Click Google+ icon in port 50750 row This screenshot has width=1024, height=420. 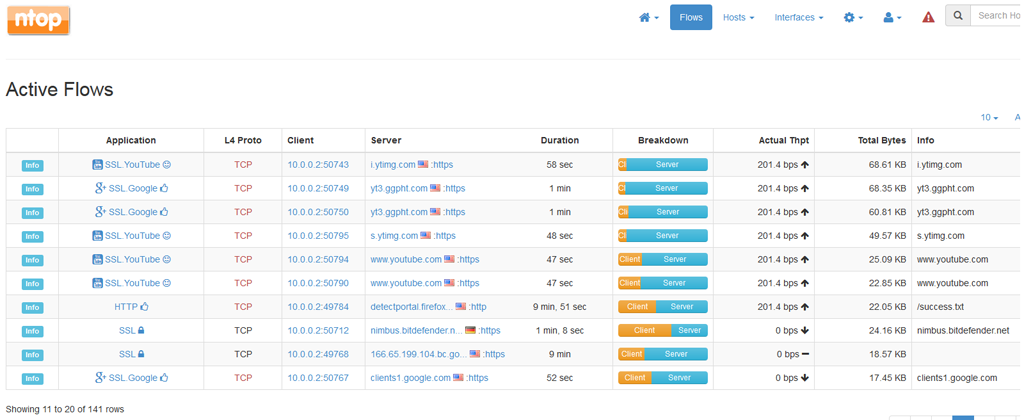point(101,212)
